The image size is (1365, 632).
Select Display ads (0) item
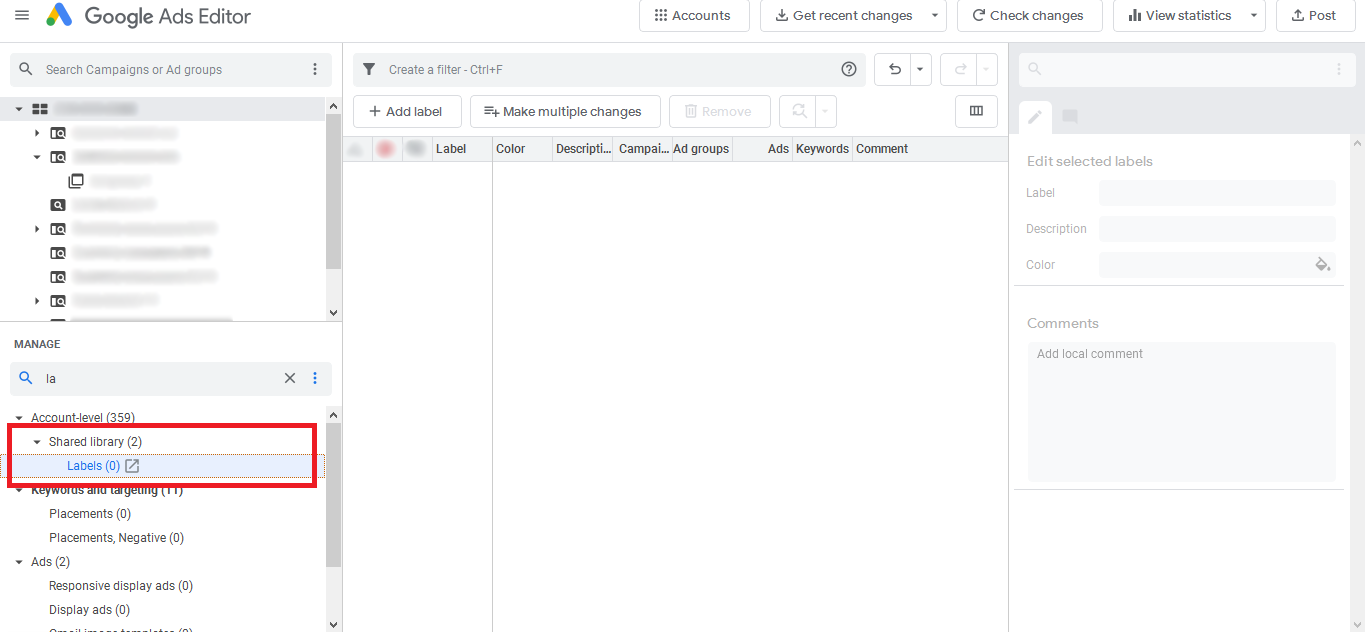coord(89,610)
